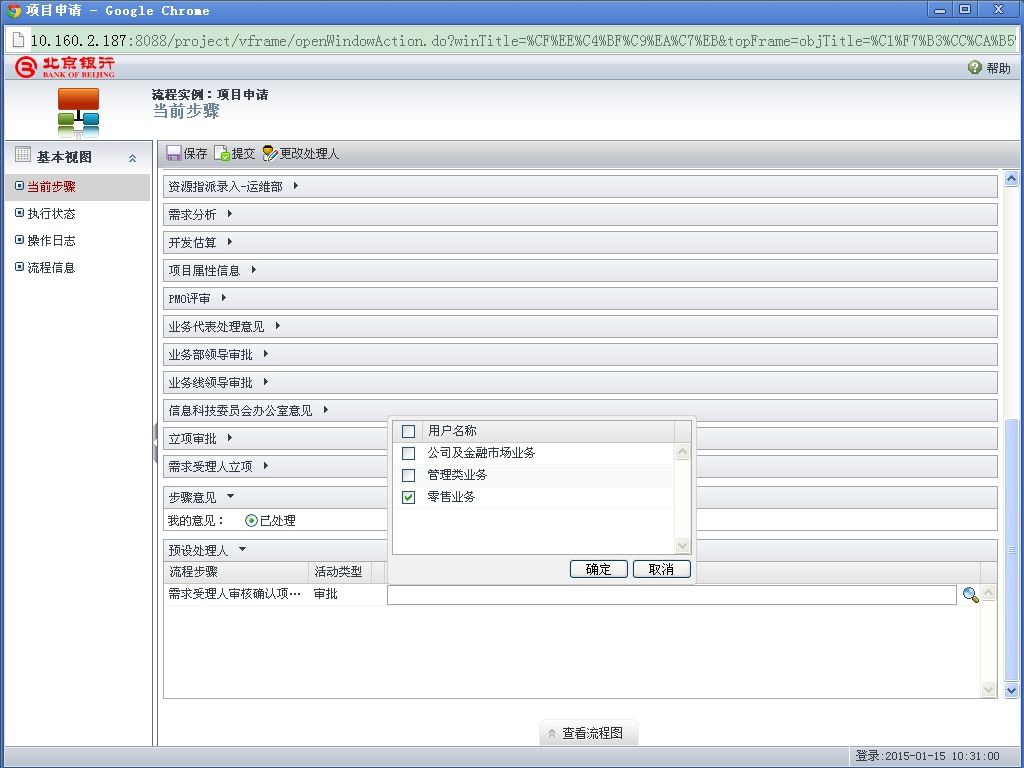Click the main page scrollbar down arrow

(1011, 690)
